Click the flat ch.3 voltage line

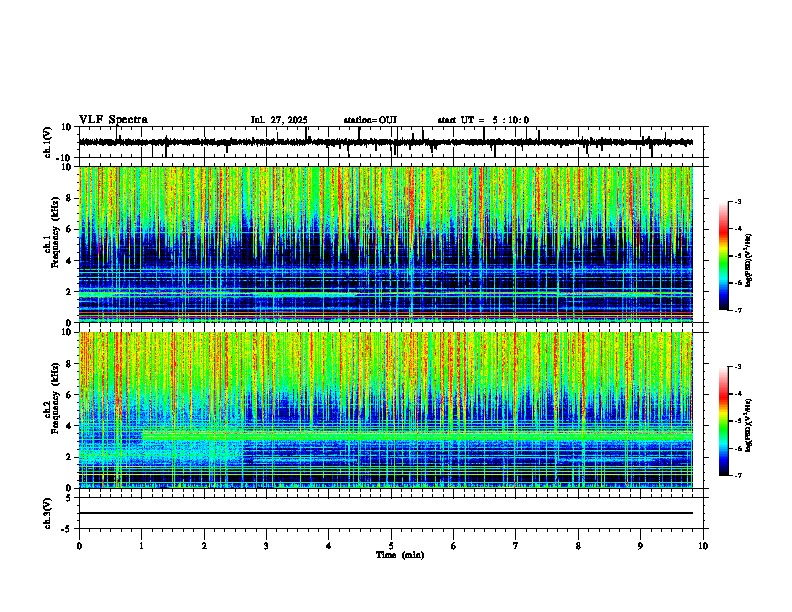(x=386, y=513)
